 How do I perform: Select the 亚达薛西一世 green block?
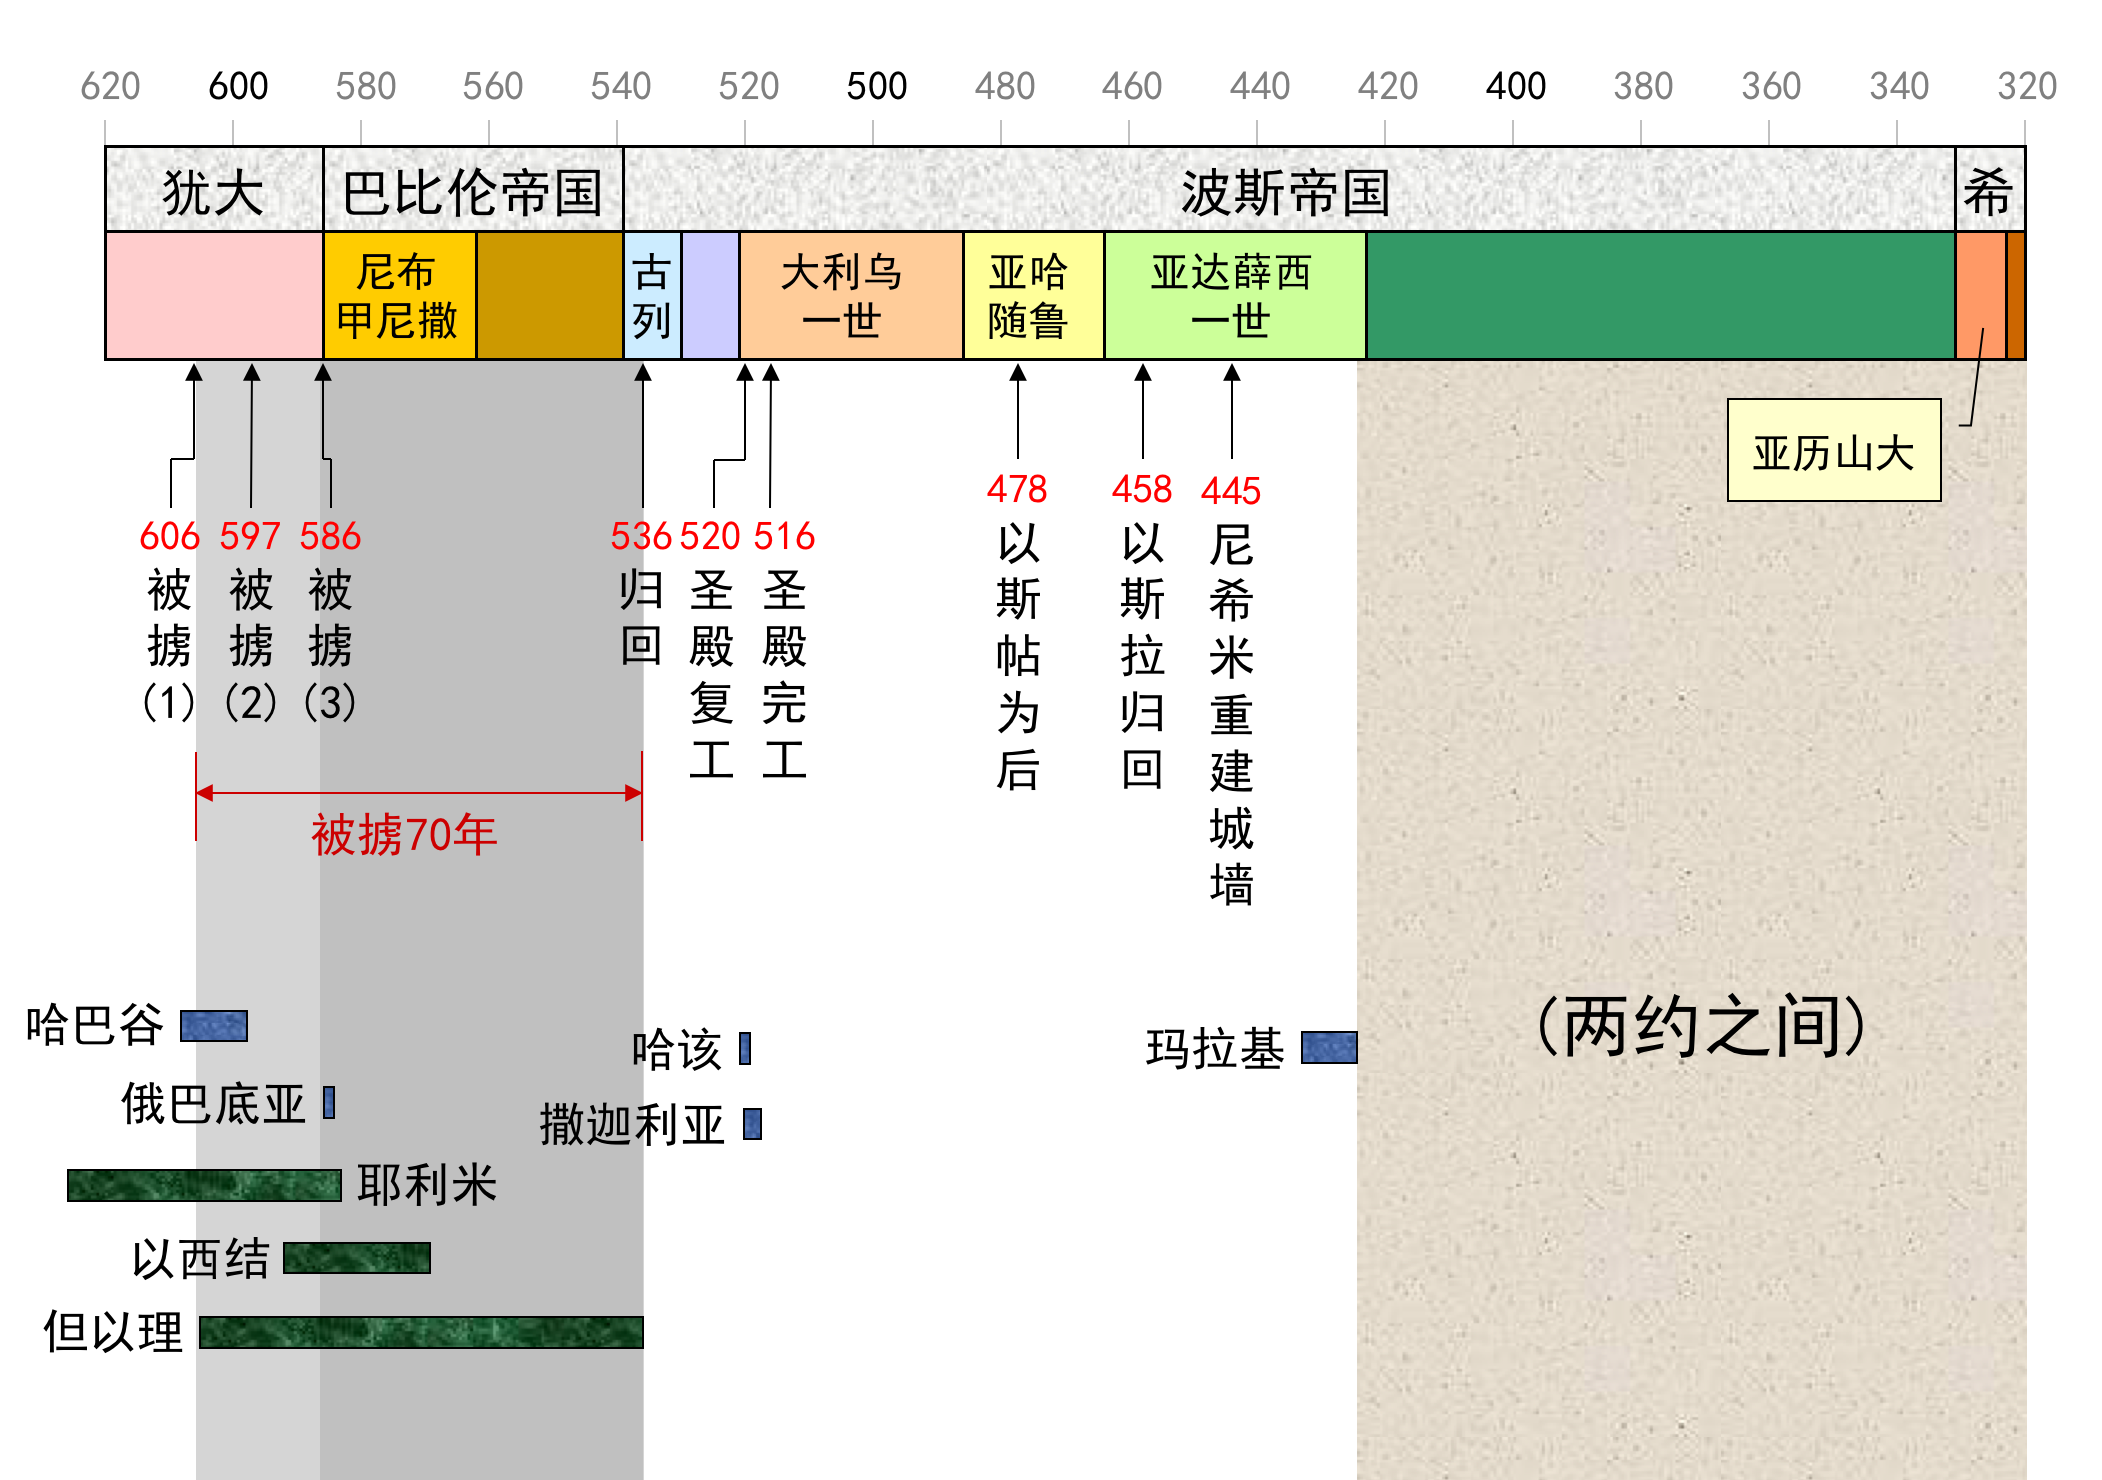[1233, 296]
